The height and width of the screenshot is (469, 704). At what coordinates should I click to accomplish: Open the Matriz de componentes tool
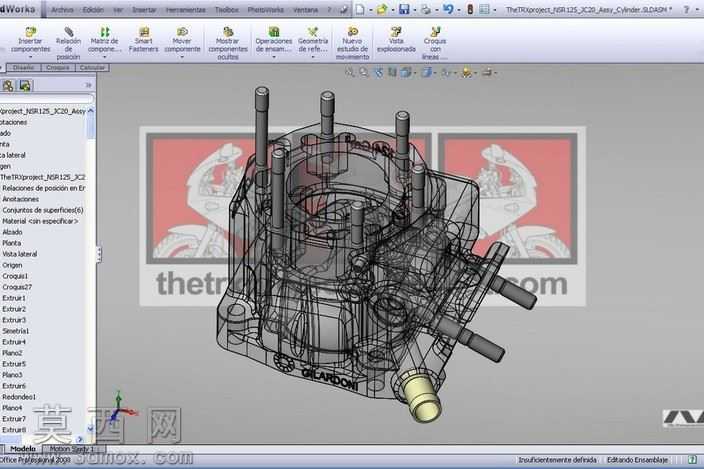104,40
